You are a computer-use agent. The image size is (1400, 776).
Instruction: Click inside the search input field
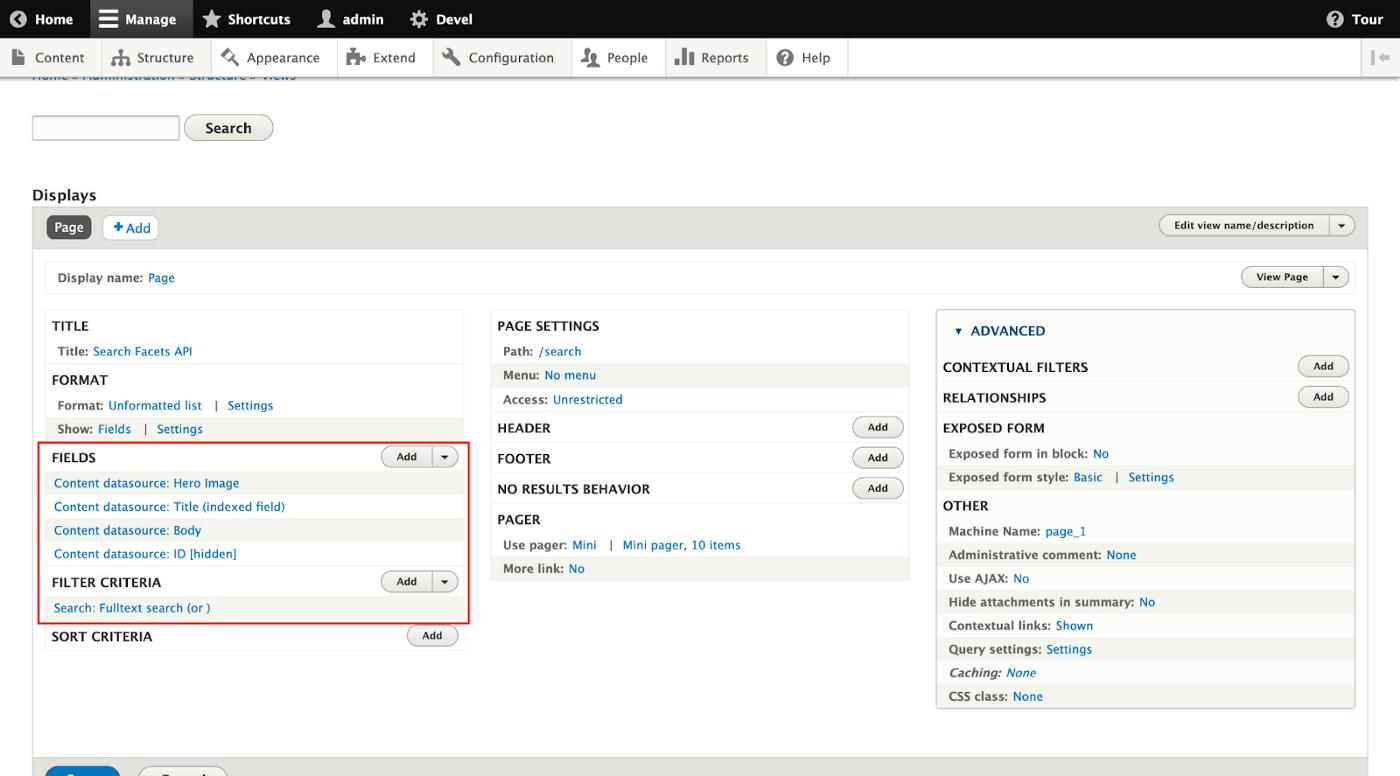(x=104, y=127)
